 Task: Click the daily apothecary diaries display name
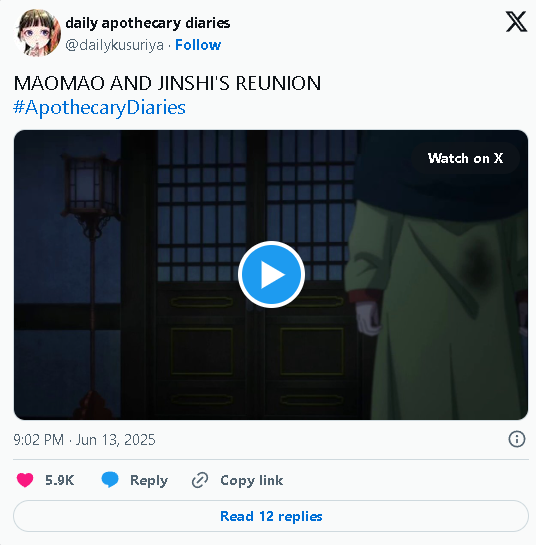click(x=148, y=23)
